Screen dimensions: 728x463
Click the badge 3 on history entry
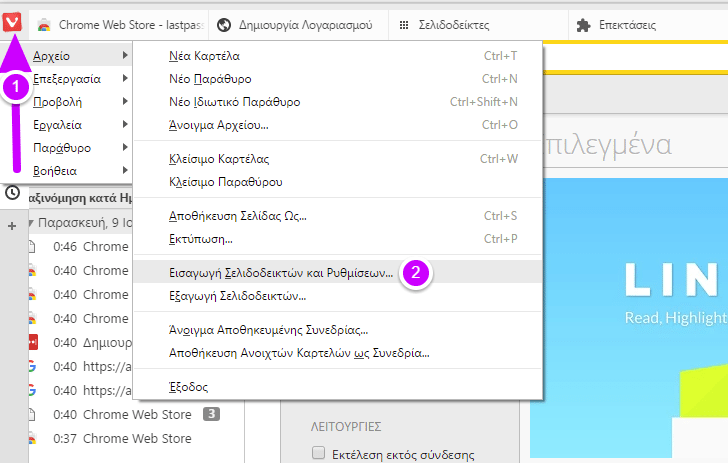[x=212, y=414]
